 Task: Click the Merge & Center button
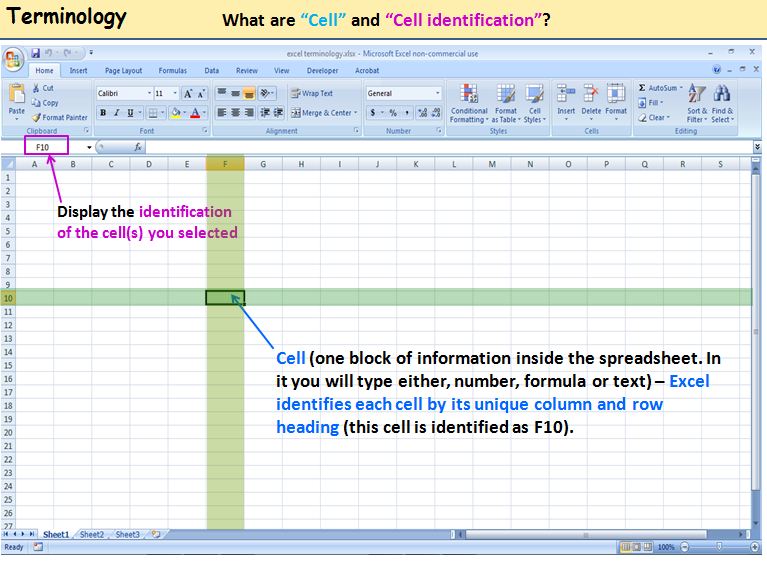click(321, 113)
